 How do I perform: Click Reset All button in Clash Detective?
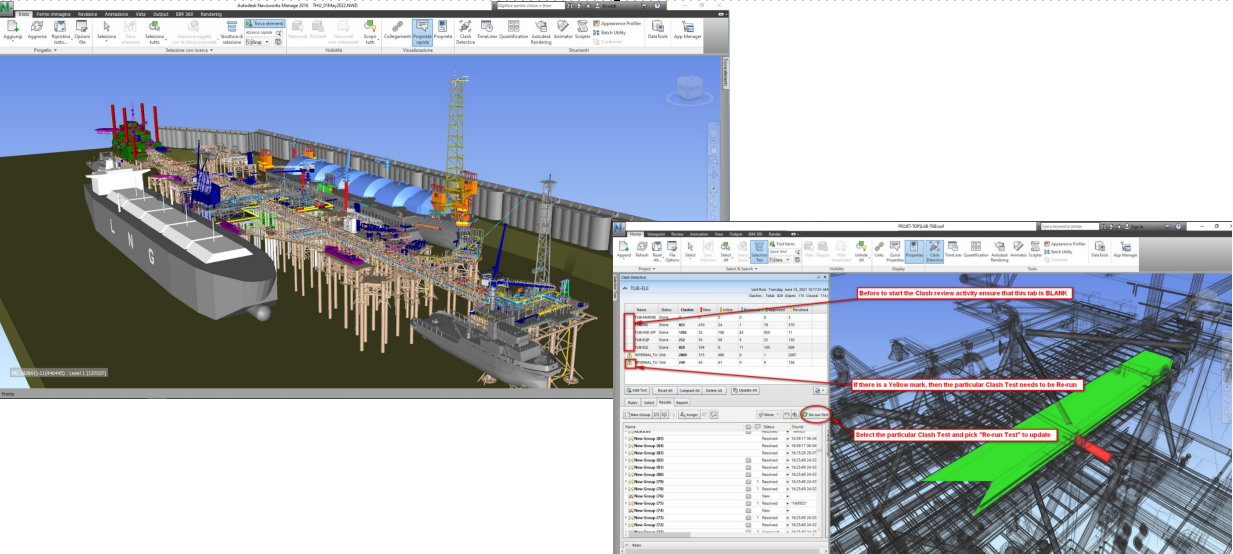point(664,388)
